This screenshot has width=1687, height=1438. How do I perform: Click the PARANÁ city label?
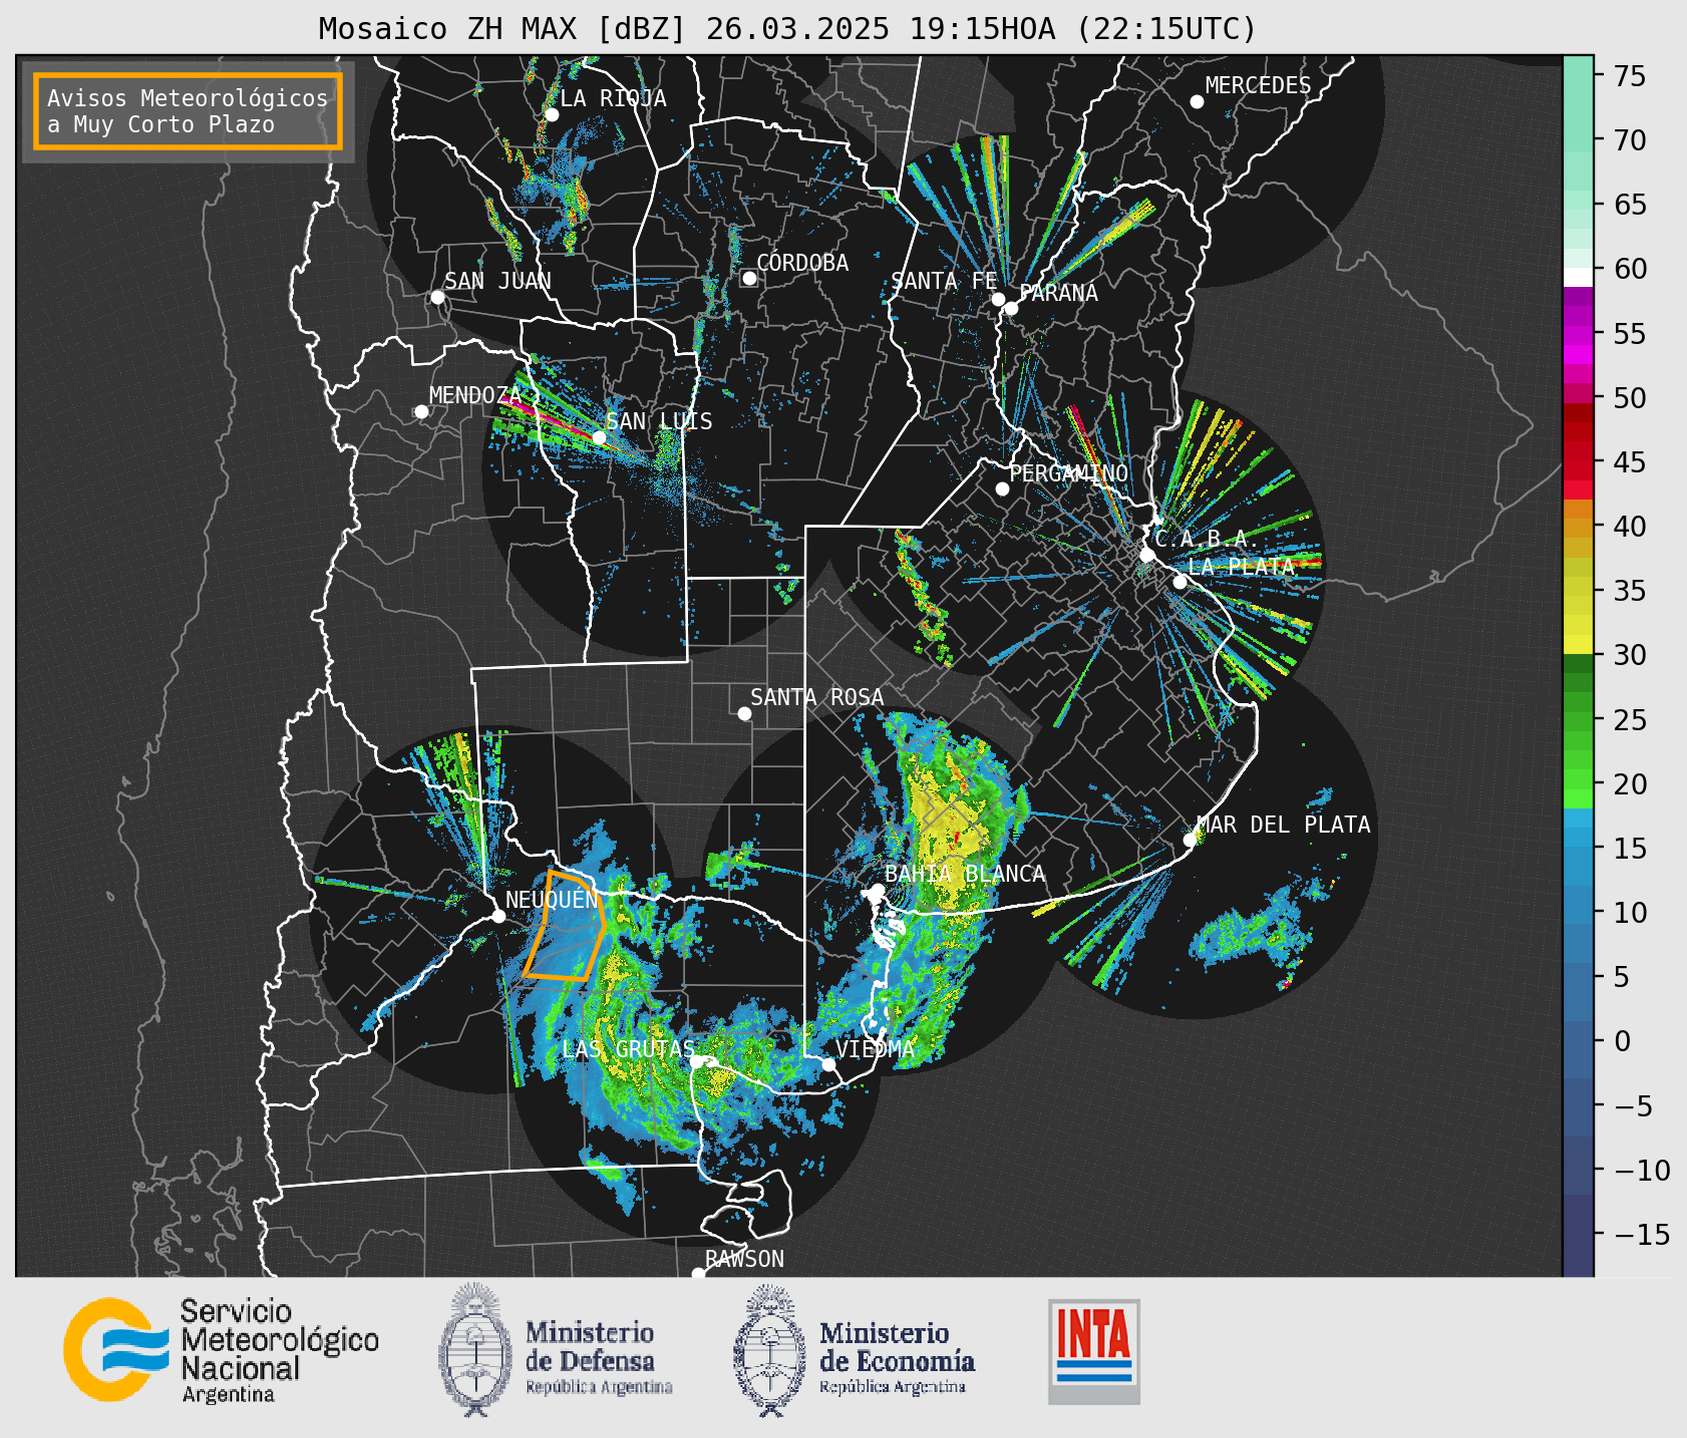[x=1058, y=293]
